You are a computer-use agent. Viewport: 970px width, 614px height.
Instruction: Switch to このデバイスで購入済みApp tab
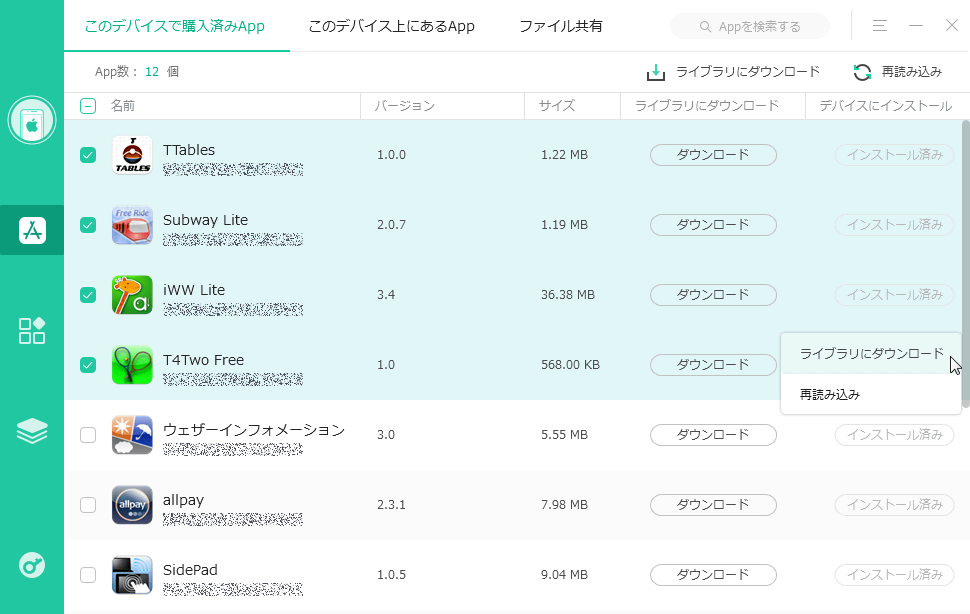click(174, 26)
